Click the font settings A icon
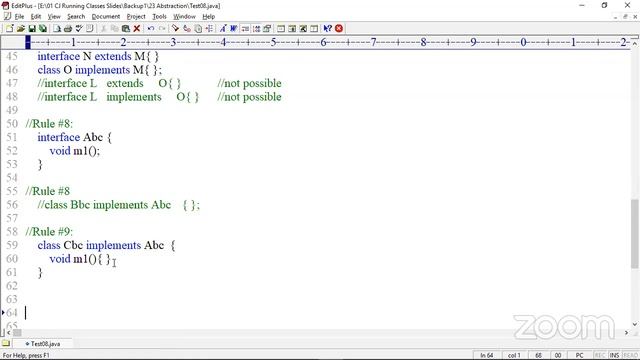This screenshot has height=360, width=640. coord(222,28)
